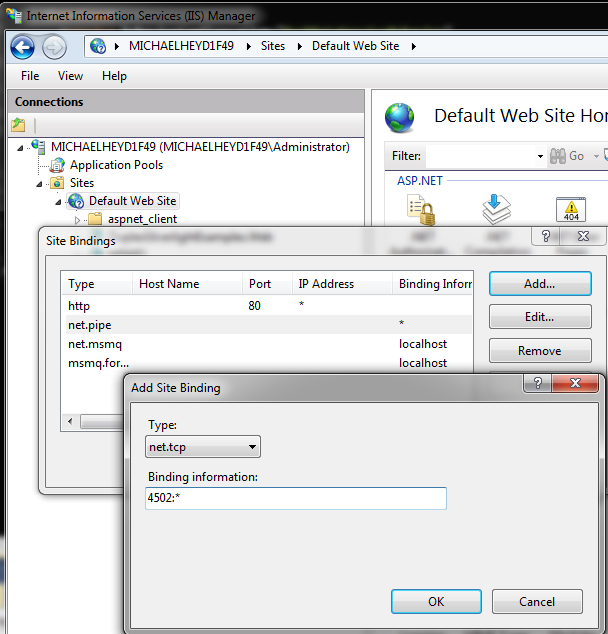This screenshot has height=634, width=608.
Task: Open the Filter dropdown arrow
Action: (x=540, y=156)
